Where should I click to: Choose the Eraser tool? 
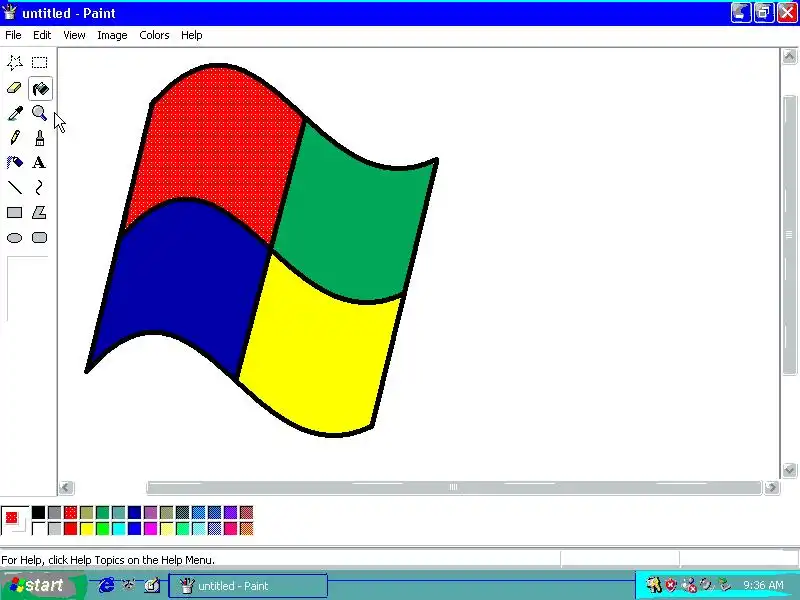[14, 88]
